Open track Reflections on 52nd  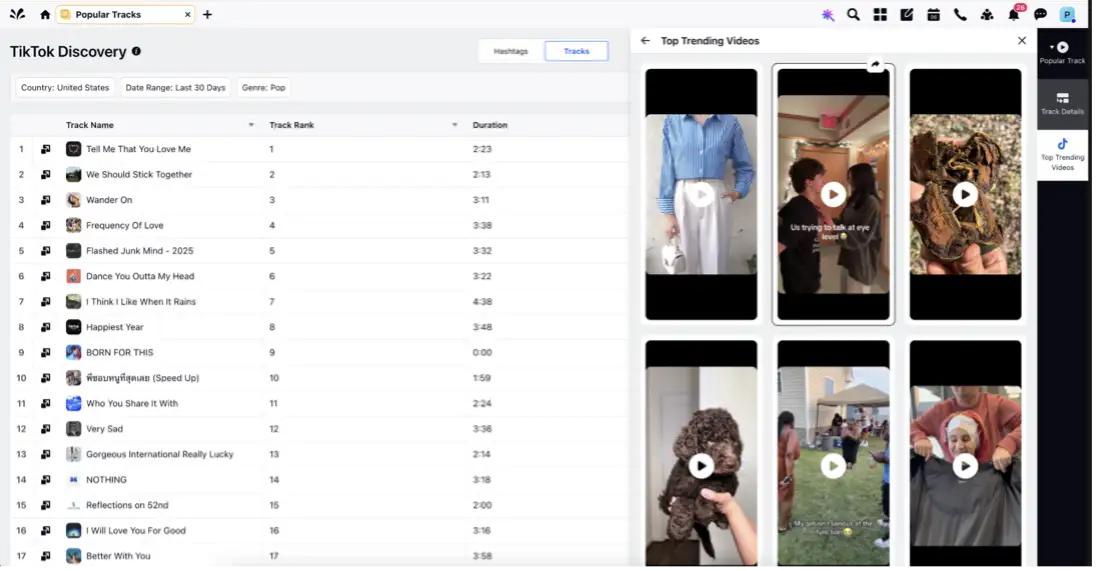coord(127,505)
